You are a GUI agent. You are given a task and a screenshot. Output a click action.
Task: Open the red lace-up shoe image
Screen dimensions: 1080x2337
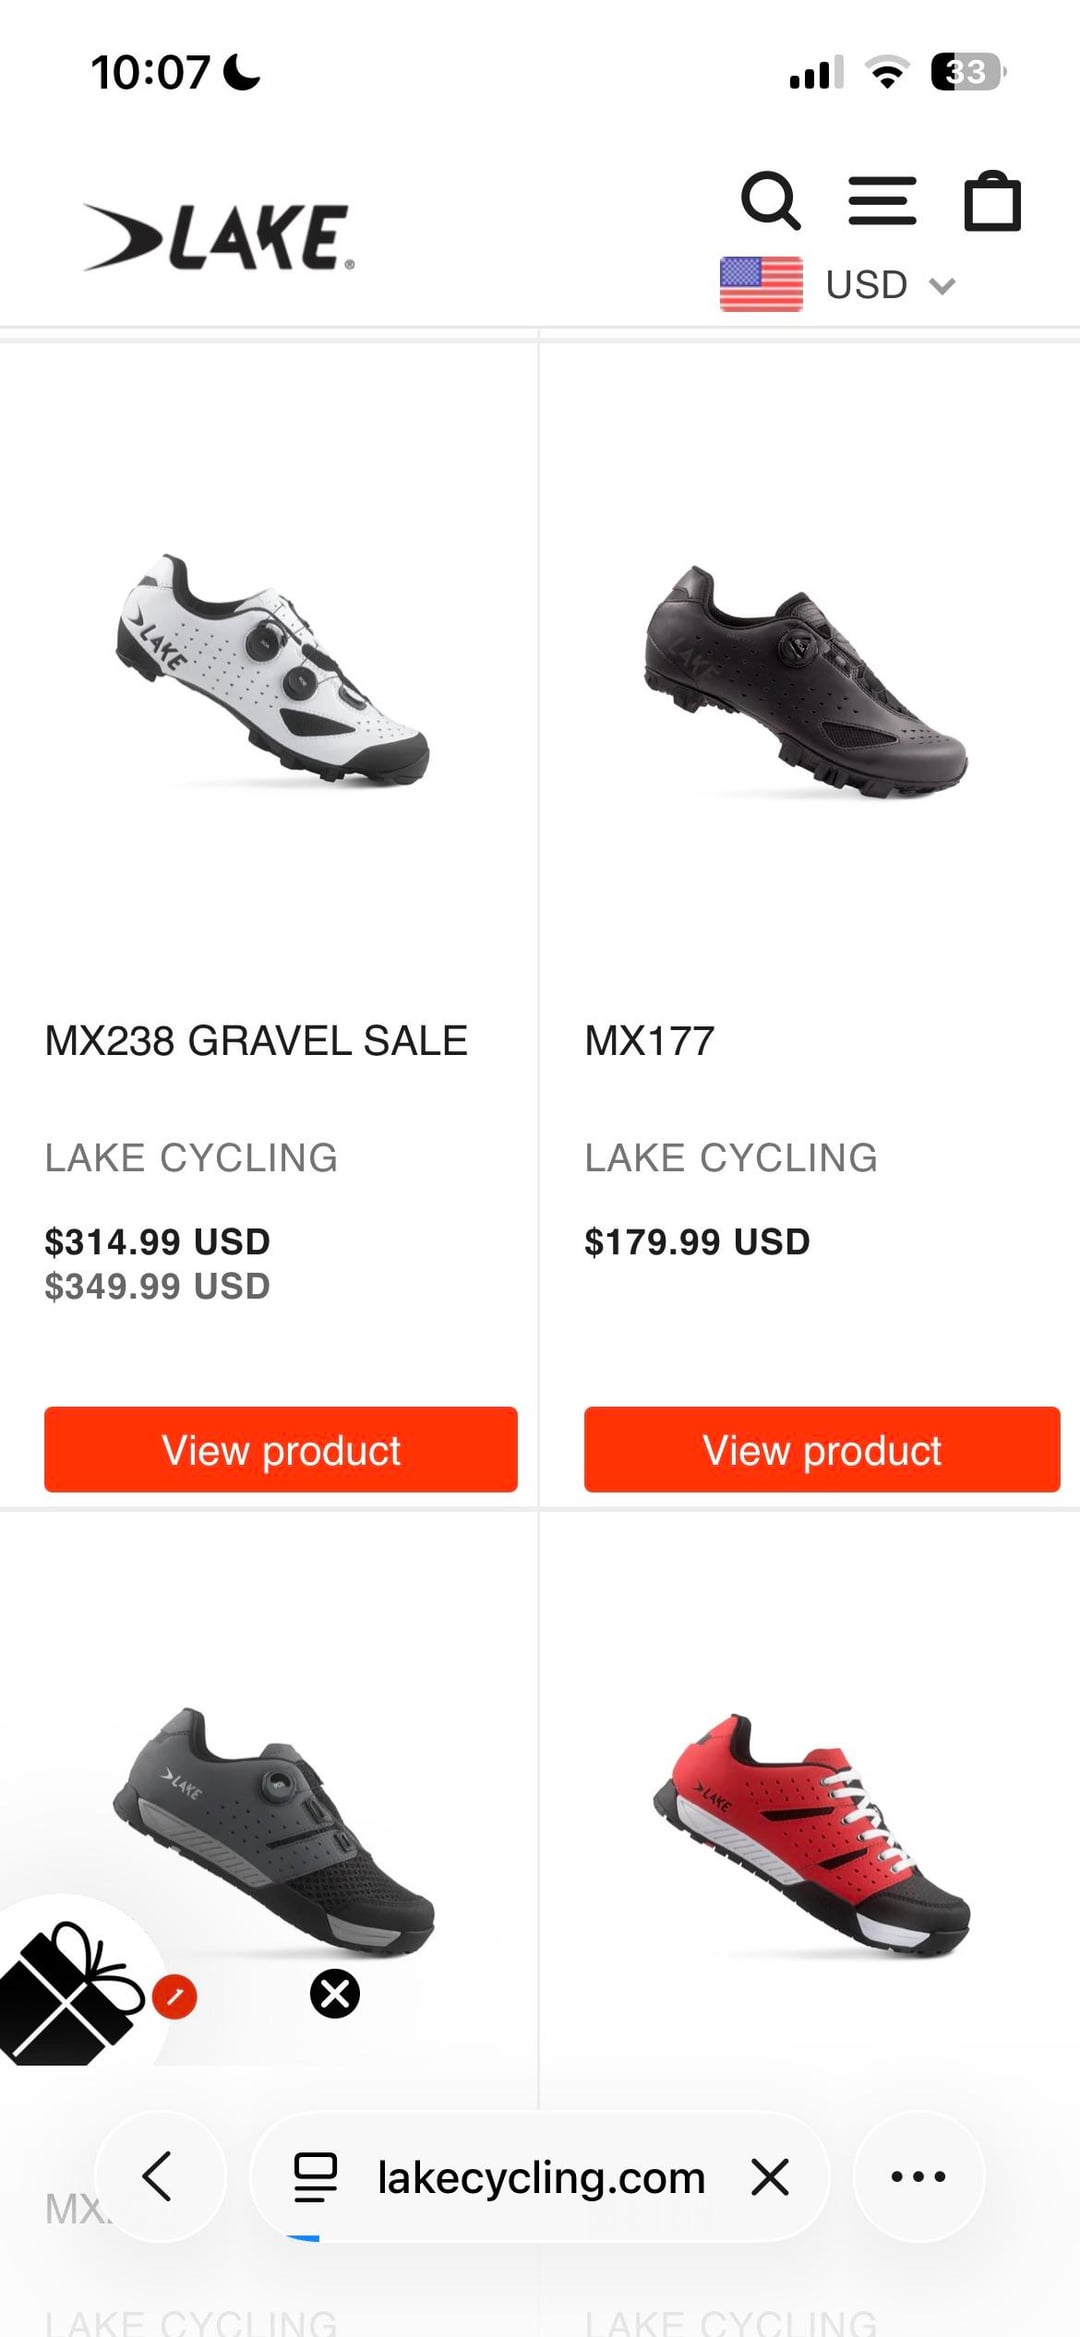(x=811, y=1833)
